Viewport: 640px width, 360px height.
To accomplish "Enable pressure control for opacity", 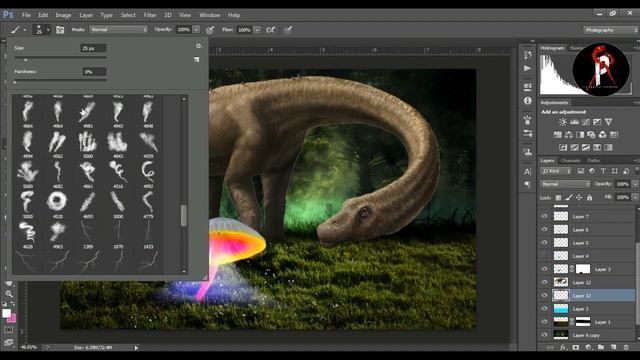I will (210, 30).
